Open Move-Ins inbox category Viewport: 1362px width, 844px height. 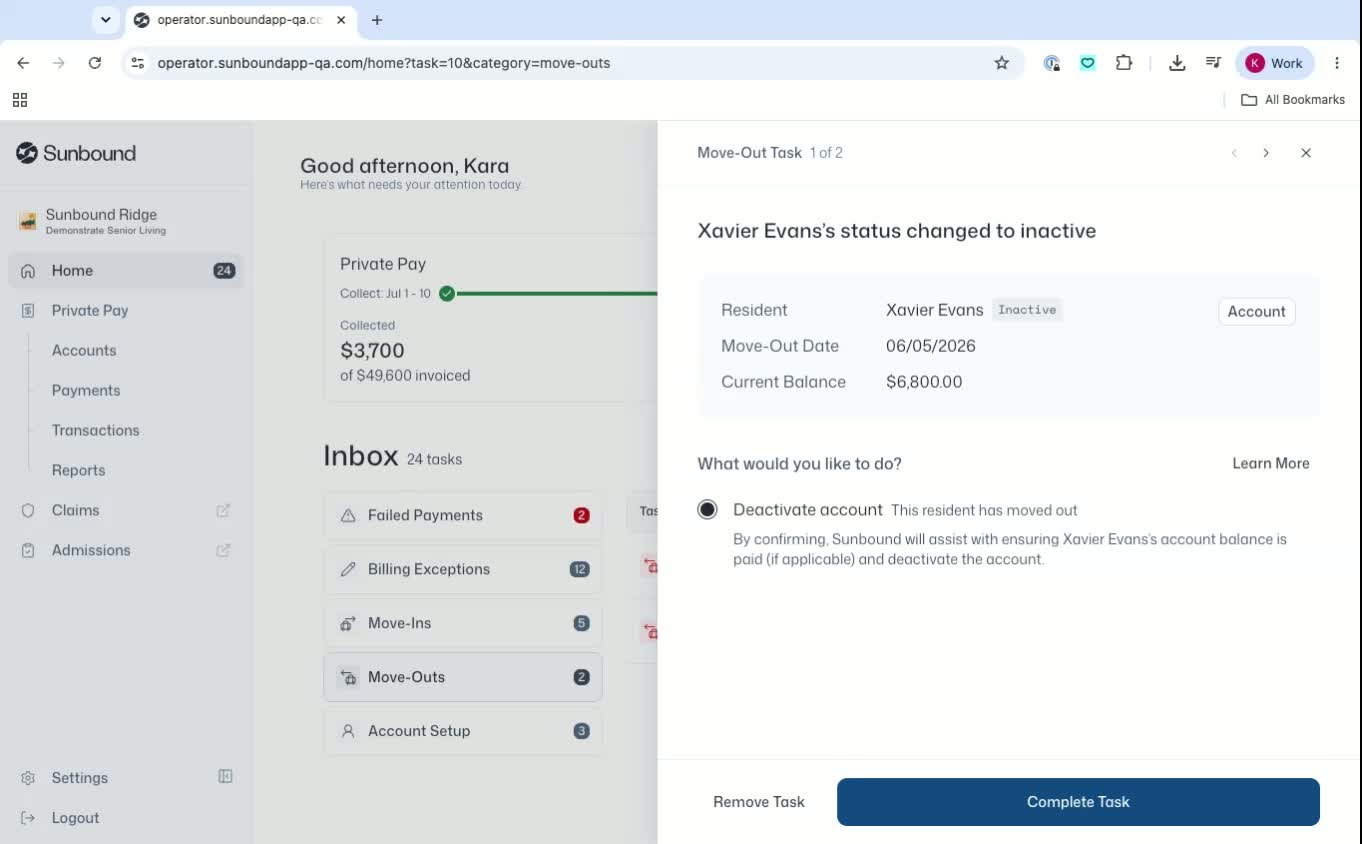463,623
